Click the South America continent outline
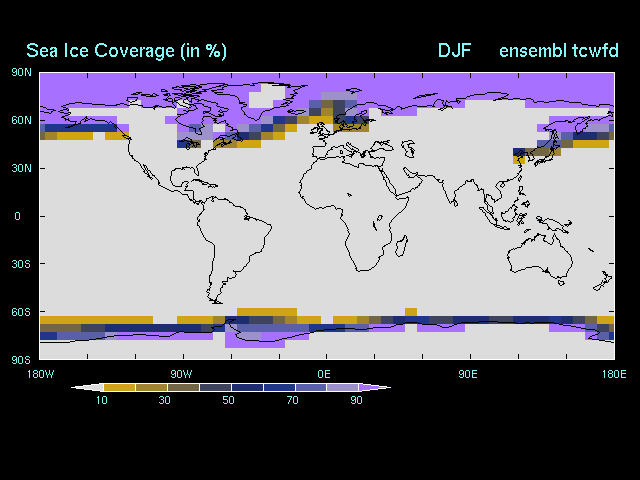The height and width of the screenshot is (480, 640). (x=233, y=249)
